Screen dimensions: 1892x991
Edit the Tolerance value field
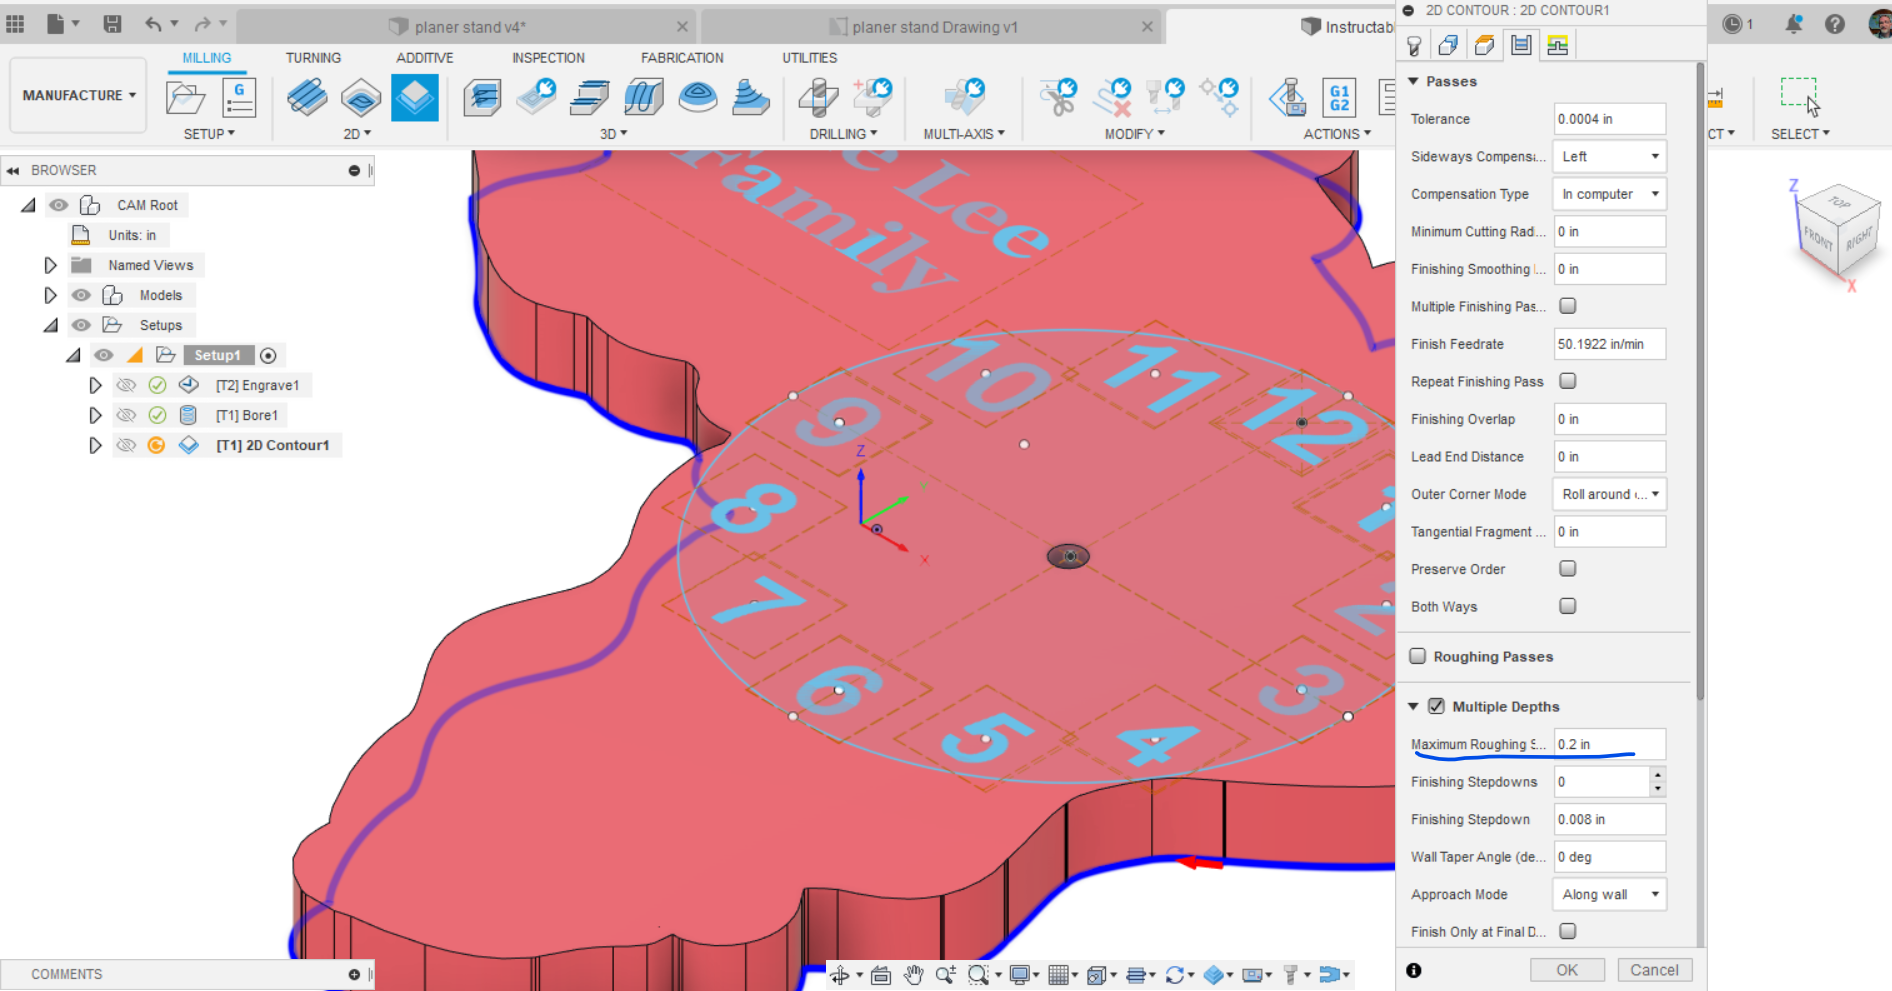(x=1609, y=118)
